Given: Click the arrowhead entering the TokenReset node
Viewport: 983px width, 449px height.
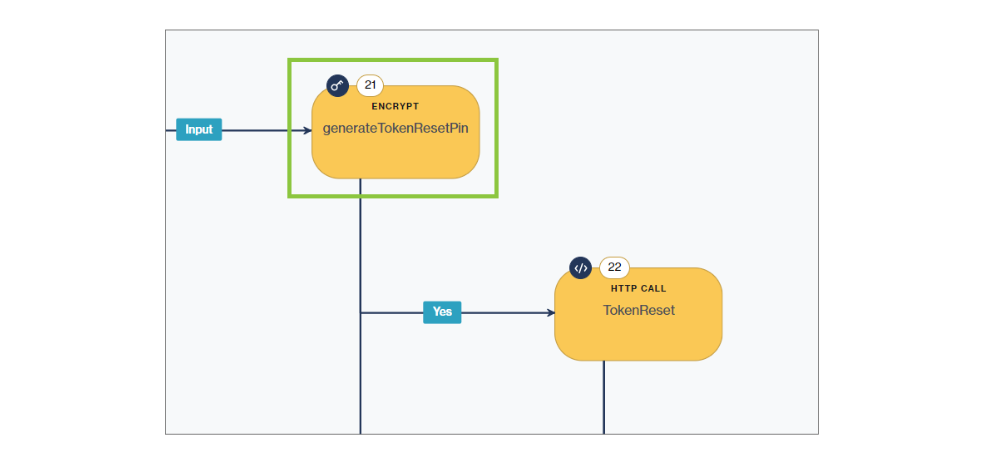Looking at the screenshot, I should pyautogui.click(x=549, y=312).
